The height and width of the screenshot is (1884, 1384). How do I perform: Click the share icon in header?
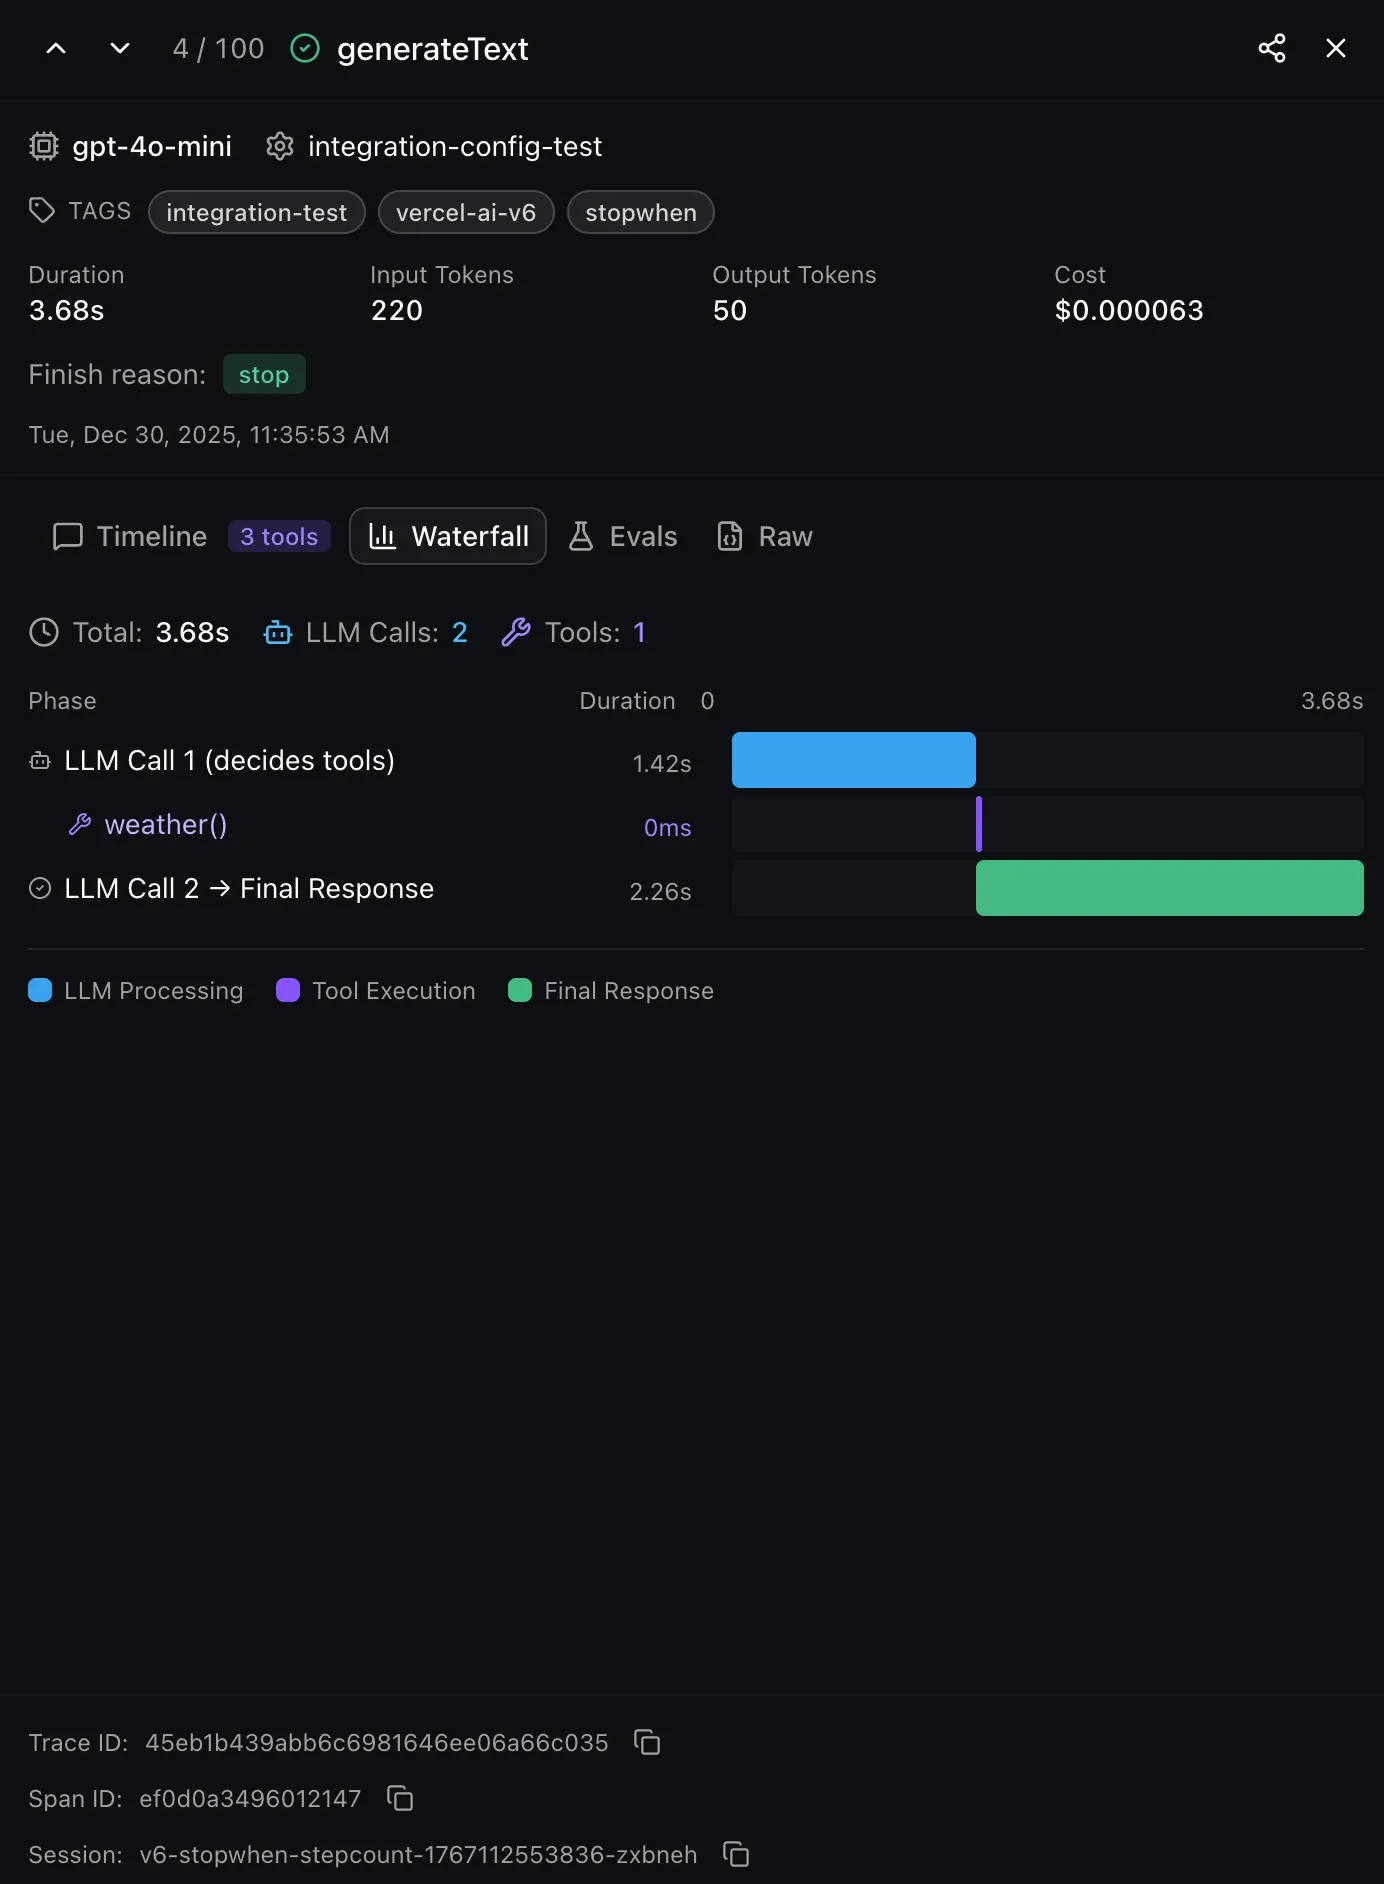pos(1271,48)
